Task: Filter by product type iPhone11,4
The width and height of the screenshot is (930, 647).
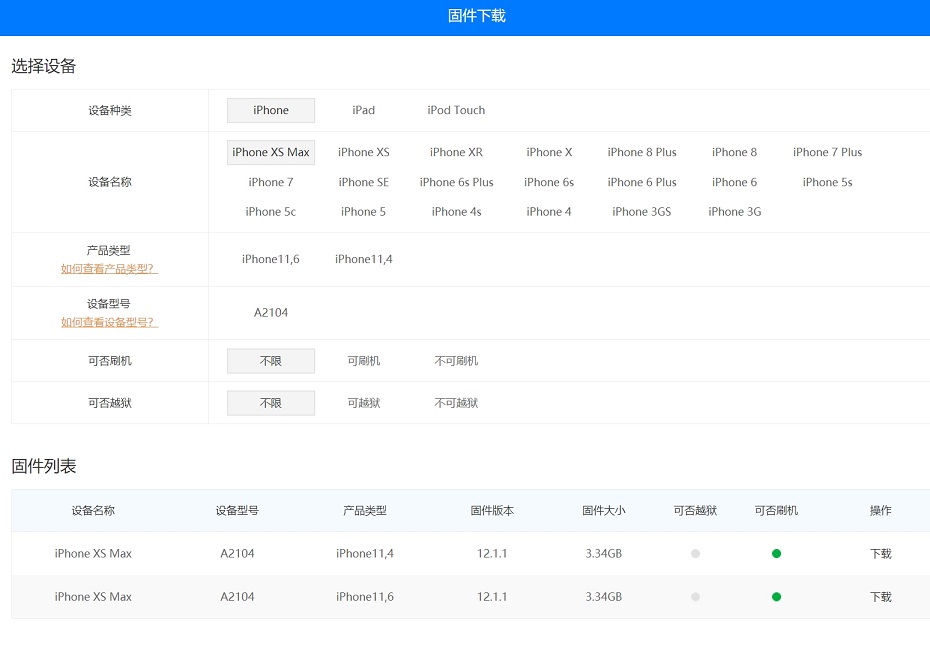Action: (364, 259)
